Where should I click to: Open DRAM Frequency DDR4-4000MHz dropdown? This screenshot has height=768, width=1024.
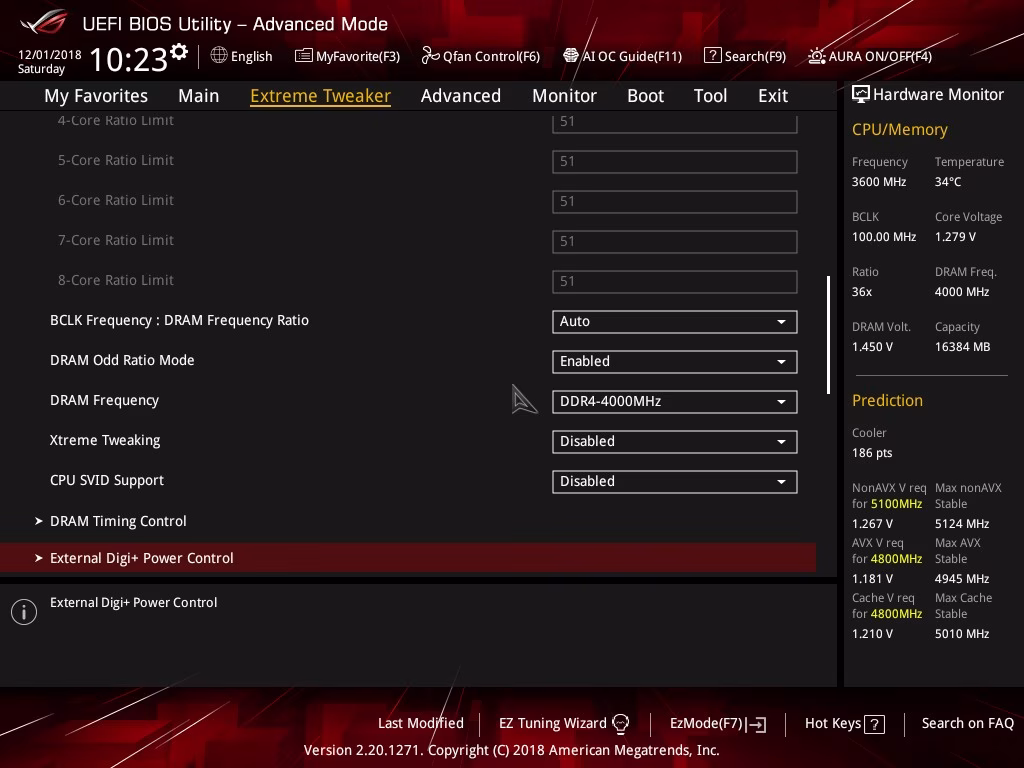click(675, 401)
